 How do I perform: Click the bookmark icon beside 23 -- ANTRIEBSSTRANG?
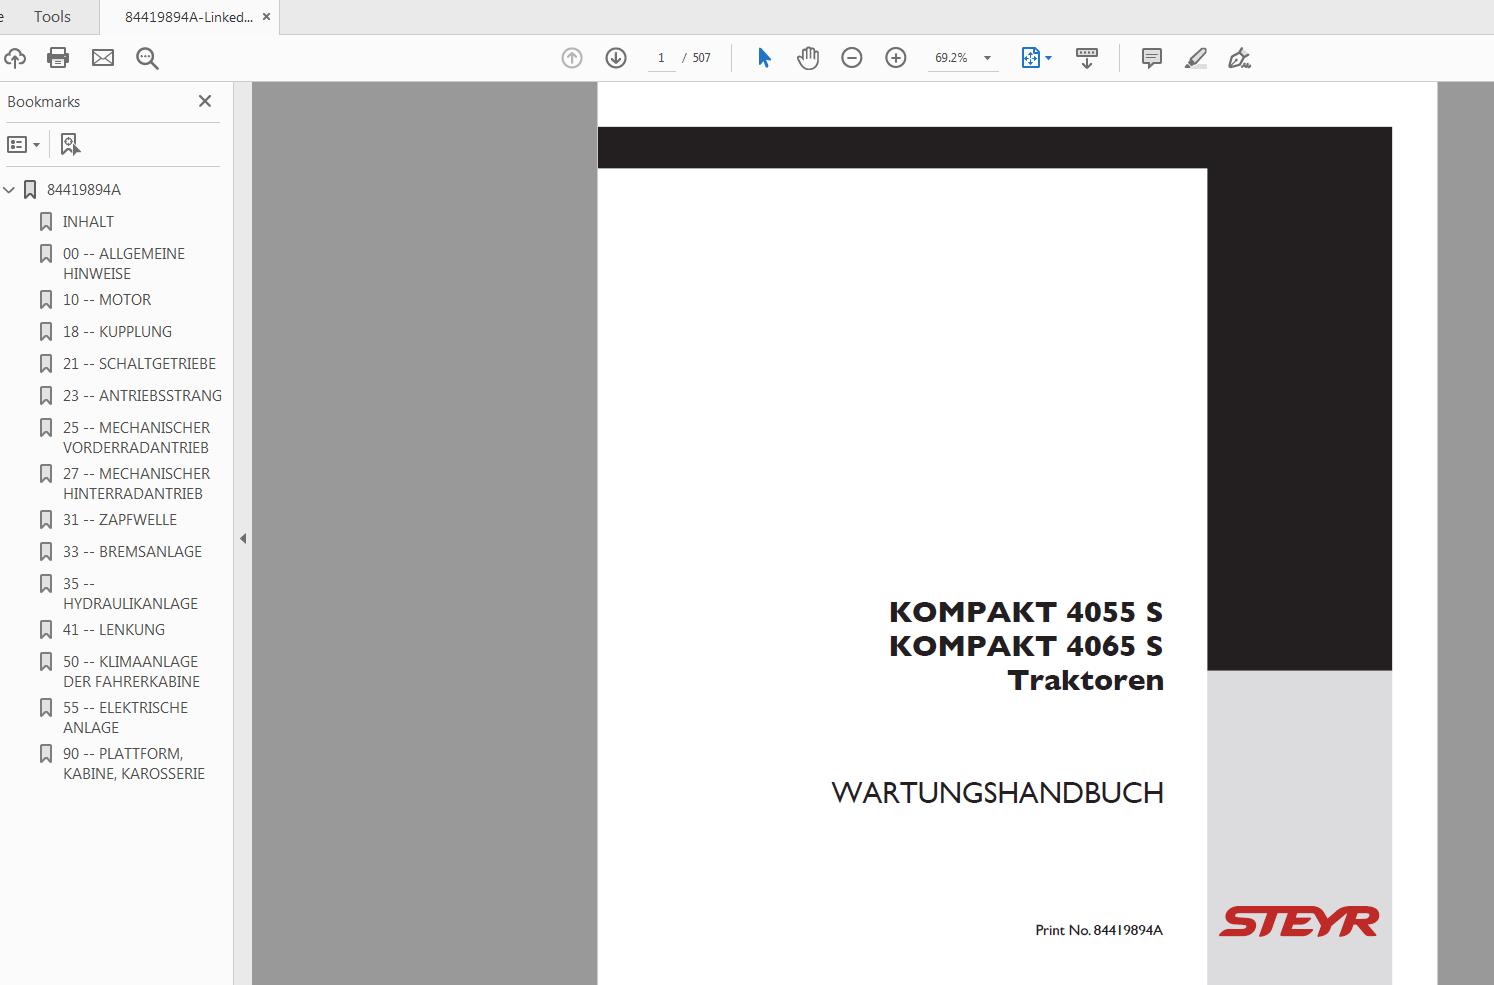click(x=45, y=396)
